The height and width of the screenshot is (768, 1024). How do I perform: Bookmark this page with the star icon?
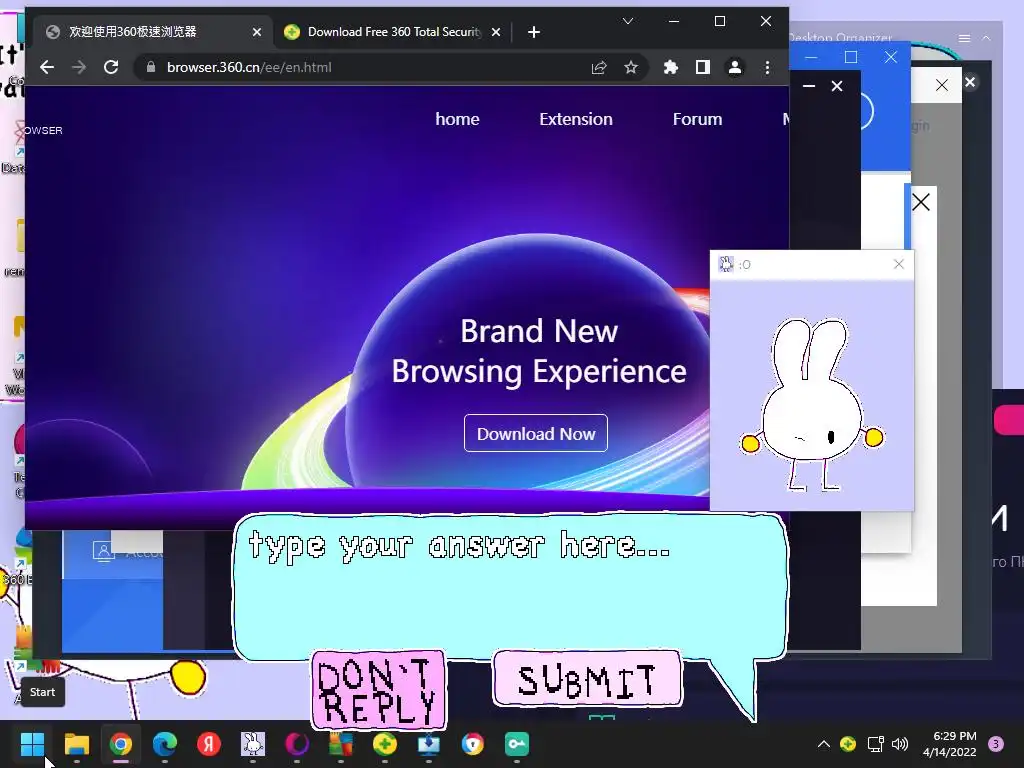click(x=630, y=67)
